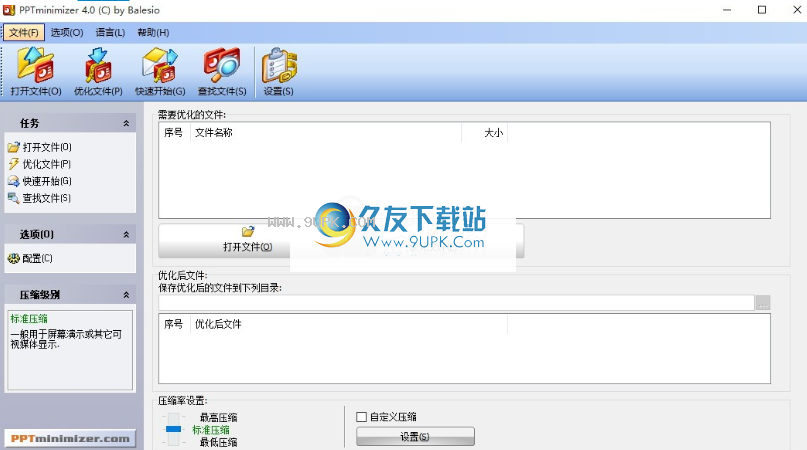This screenshot has width=807, height=450.
Task: Select the 最低压缩 level label
Action: tap(218, 442)
